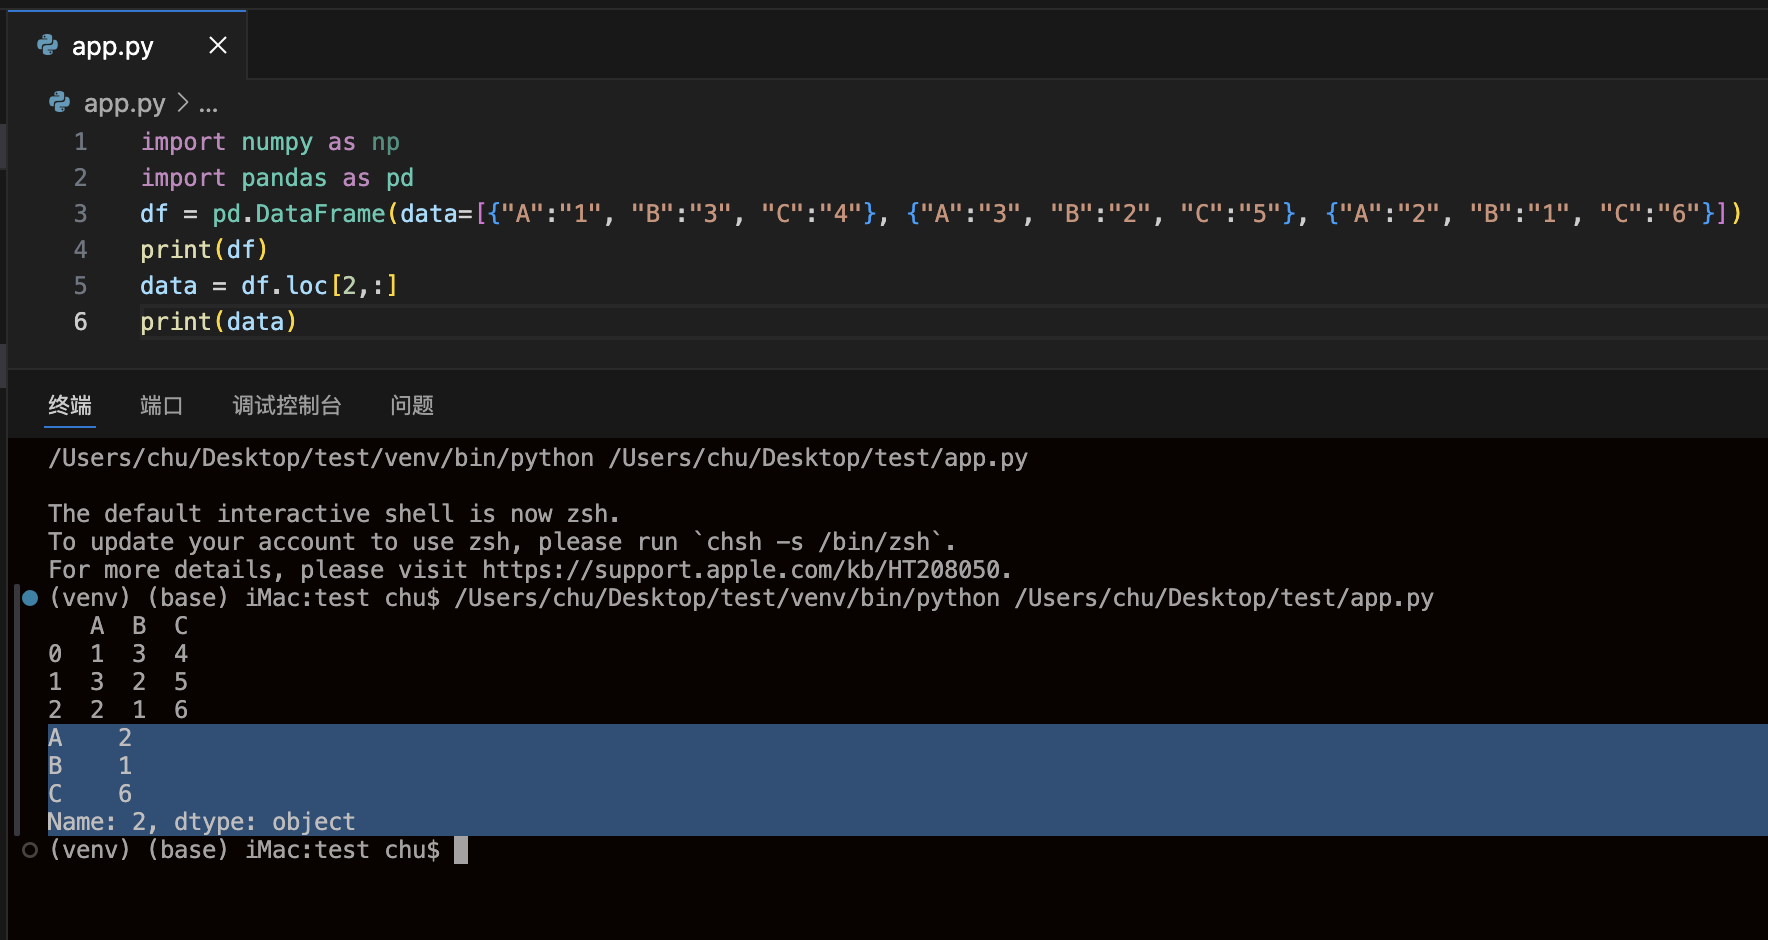Select the 问题 panel tab
1768x940 pixels.
tap(412, 405)
